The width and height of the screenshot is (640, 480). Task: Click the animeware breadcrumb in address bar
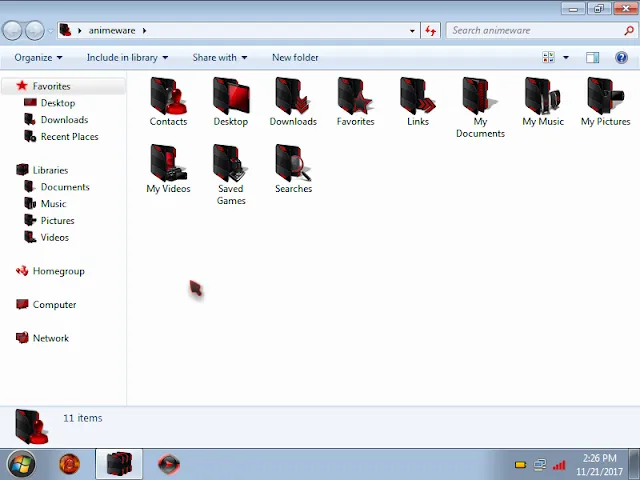[112, 31]
